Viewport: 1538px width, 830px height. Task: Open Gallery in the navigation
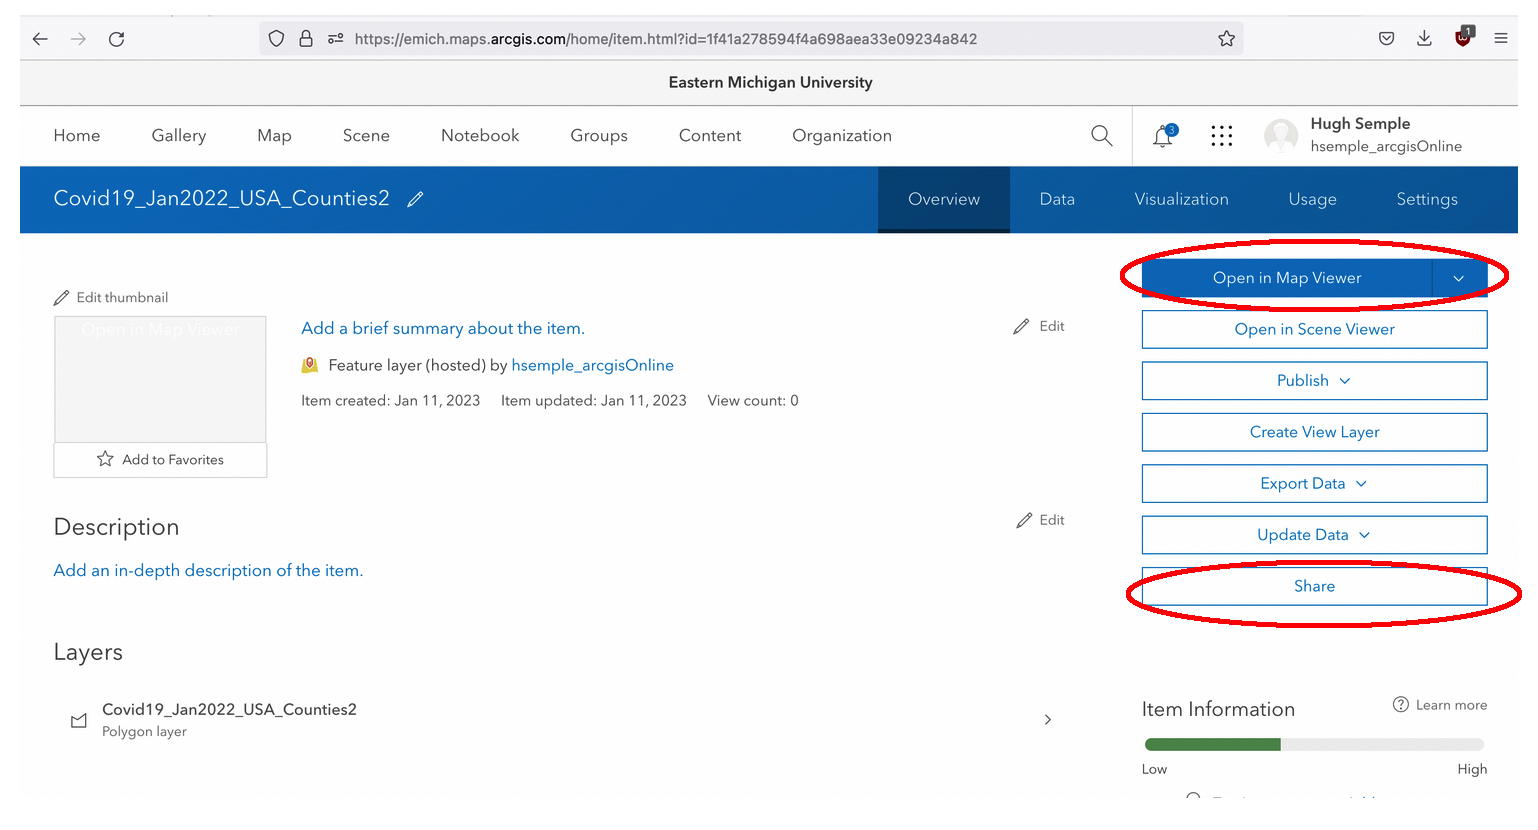(179, 136)
